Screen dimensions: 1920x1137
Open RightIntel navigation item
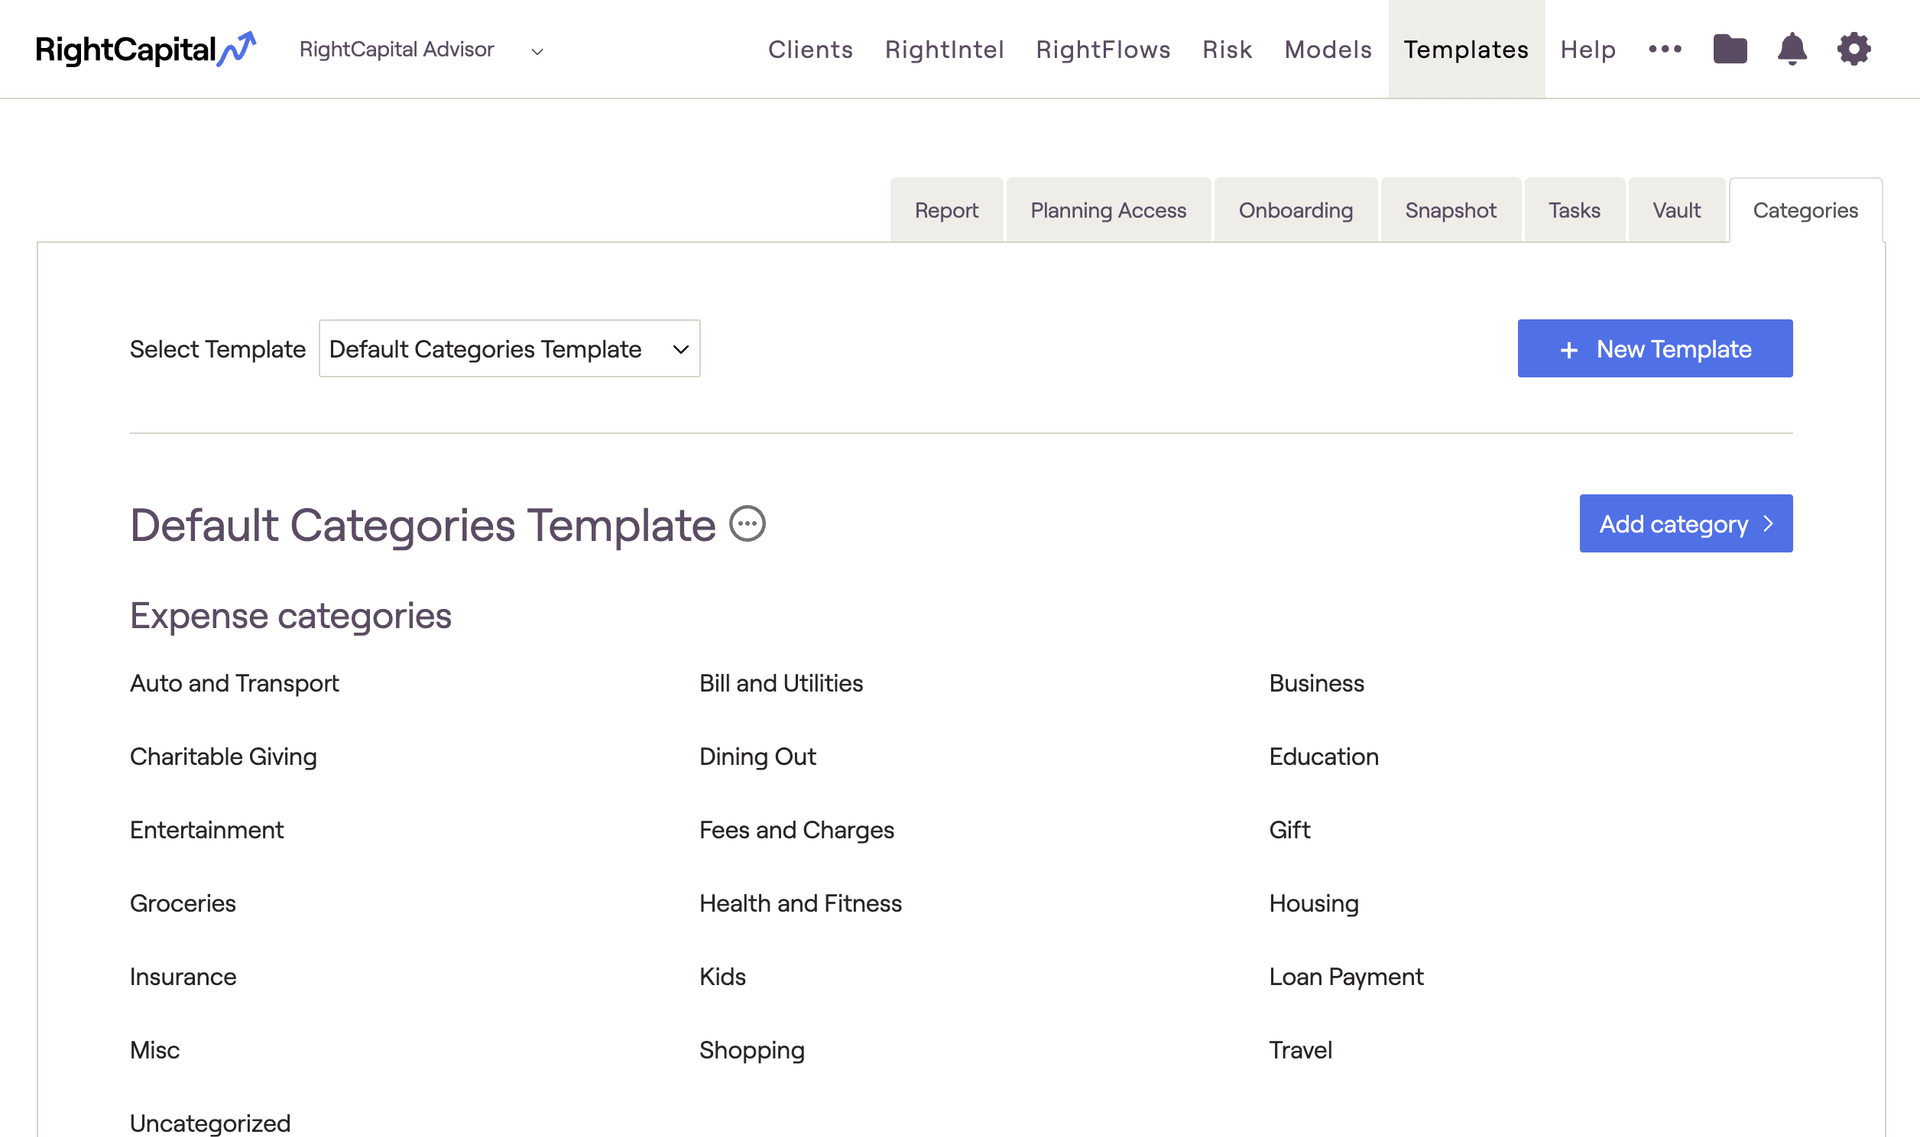[x=944, y=49]
